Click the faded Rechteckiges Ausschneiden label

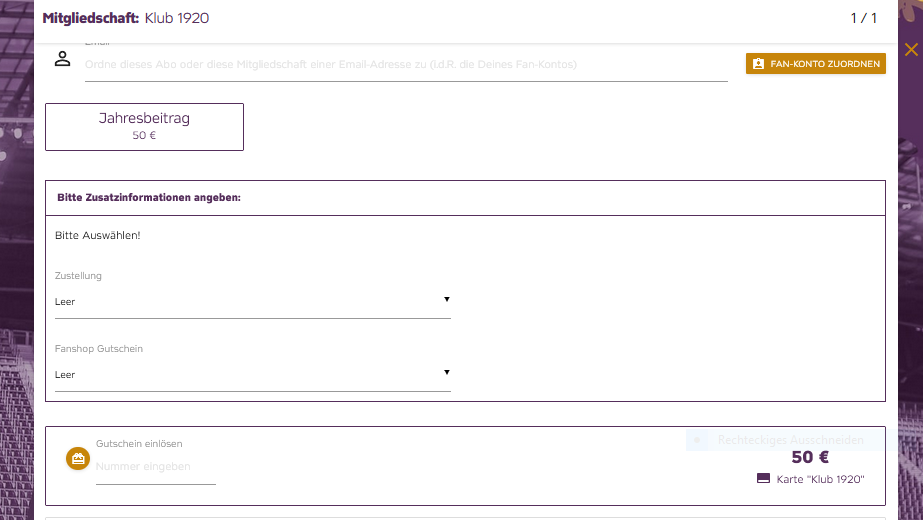pyautogui.click(x=791, y=440)
